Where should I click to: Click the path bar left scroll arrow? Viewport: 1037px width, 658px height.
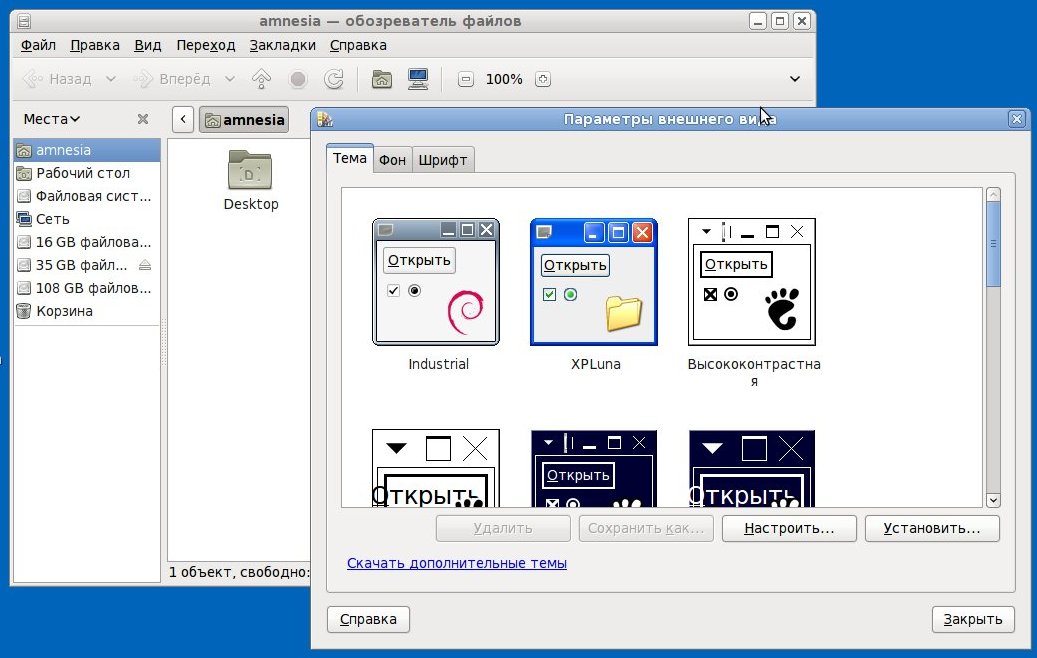click(183, 120)
